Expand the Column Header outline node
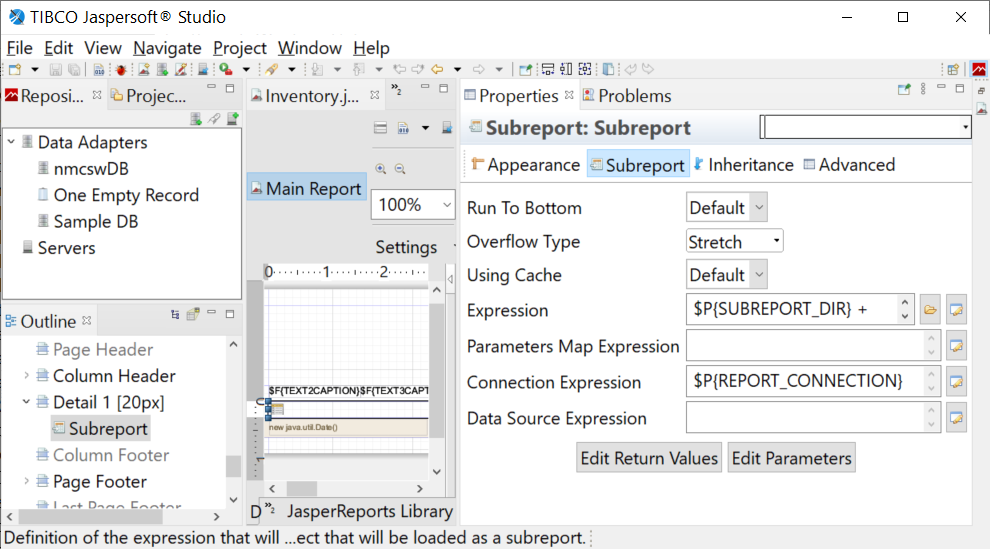Image resolution: width=994 pixels, height=549 pixels. pyautogui.click(x=26, y=376)
